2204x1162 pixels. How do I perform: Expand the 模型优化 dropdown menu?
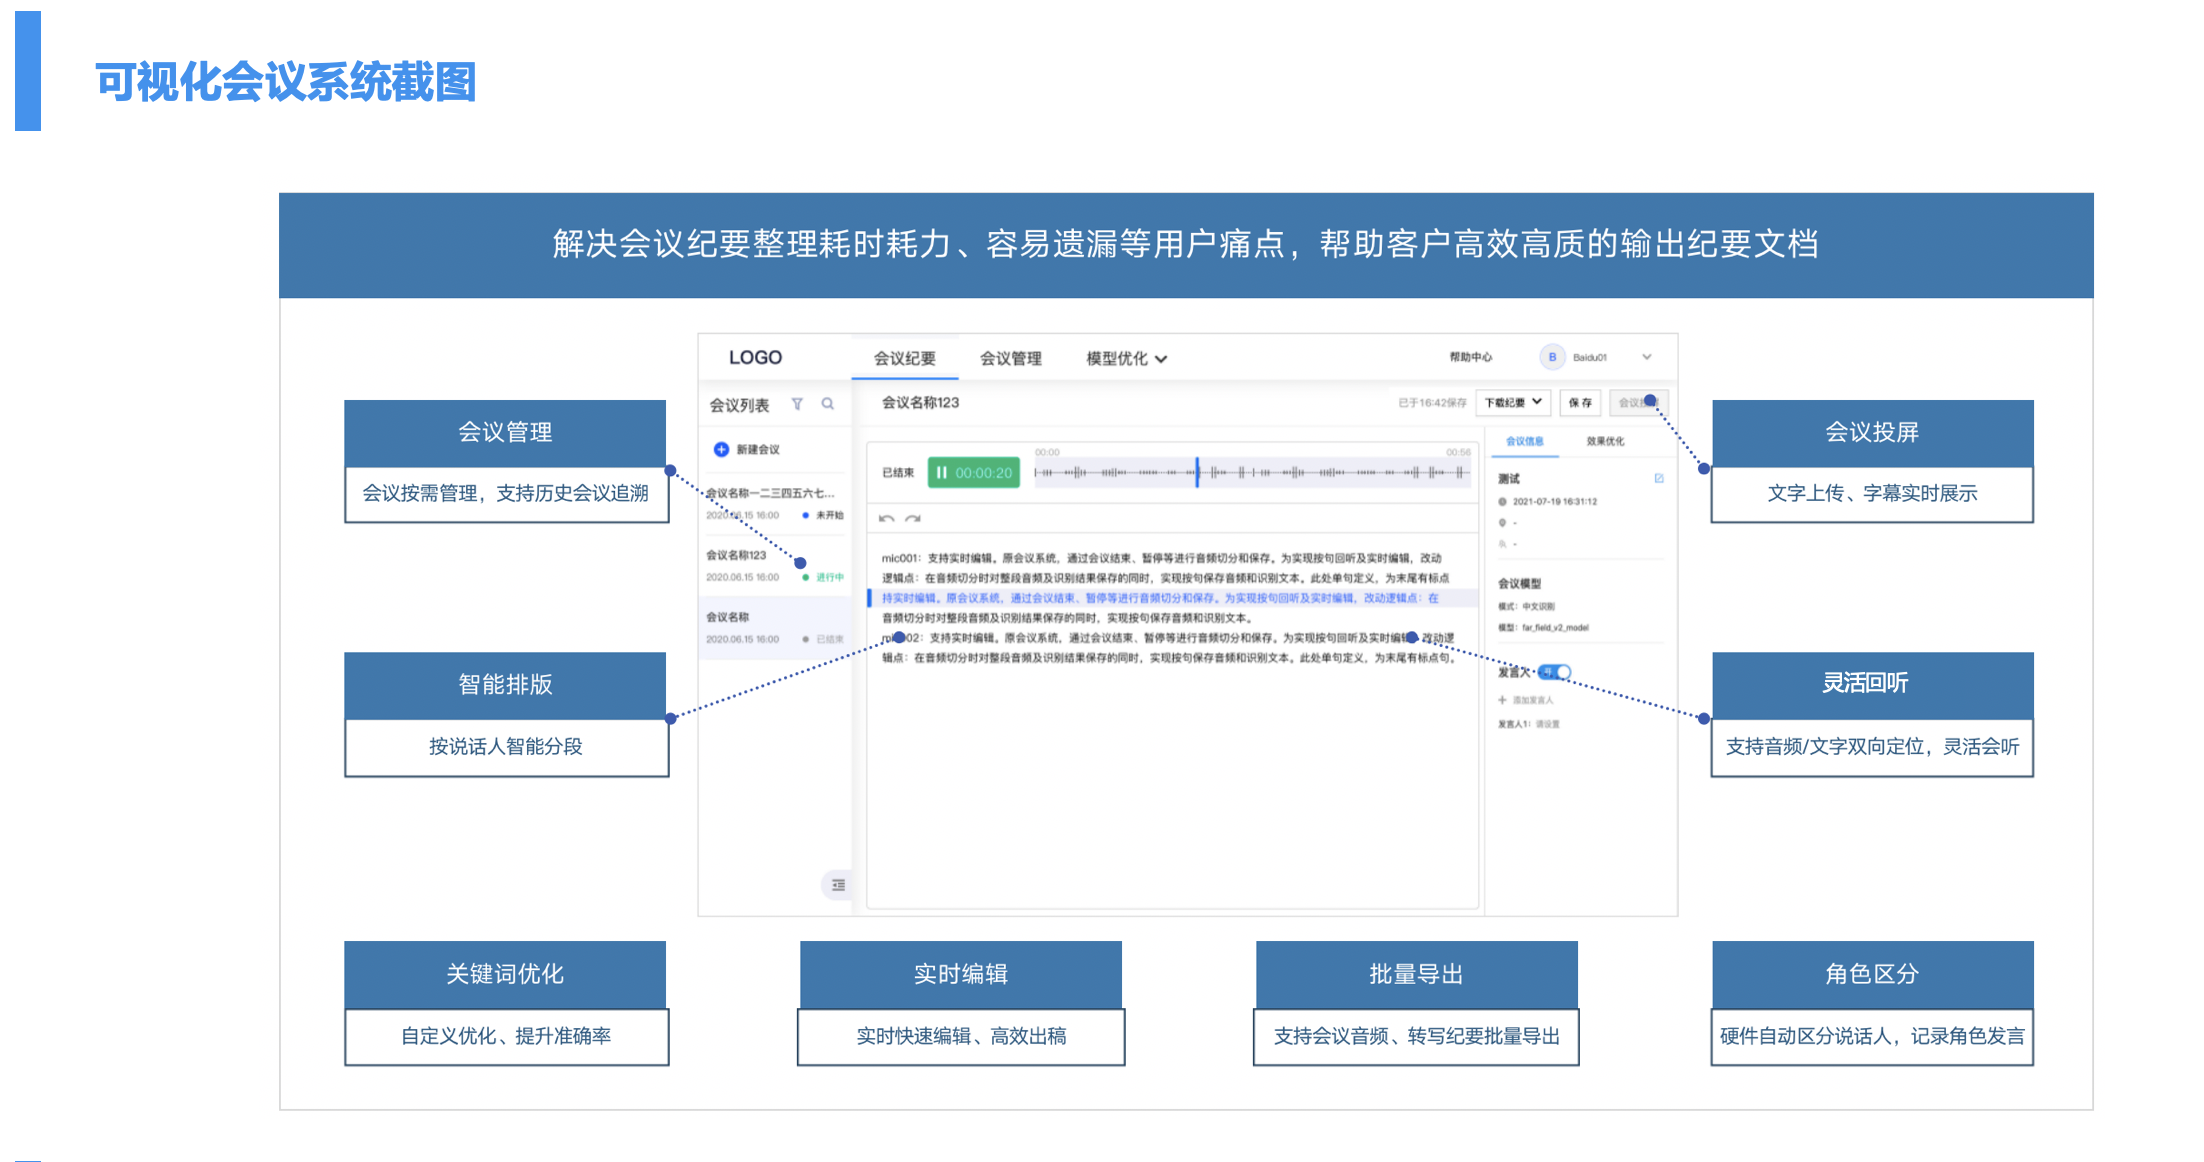click(1126, 359)
